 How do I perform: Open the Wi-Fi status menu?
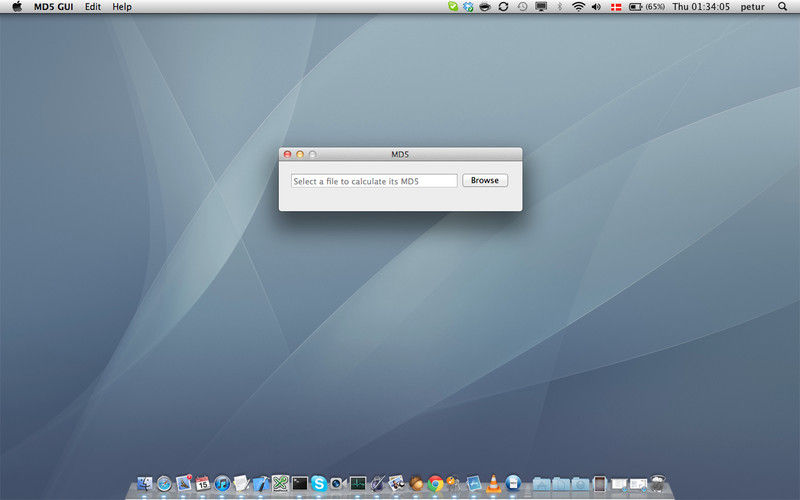pyautogui.click(x=578, y=7)
